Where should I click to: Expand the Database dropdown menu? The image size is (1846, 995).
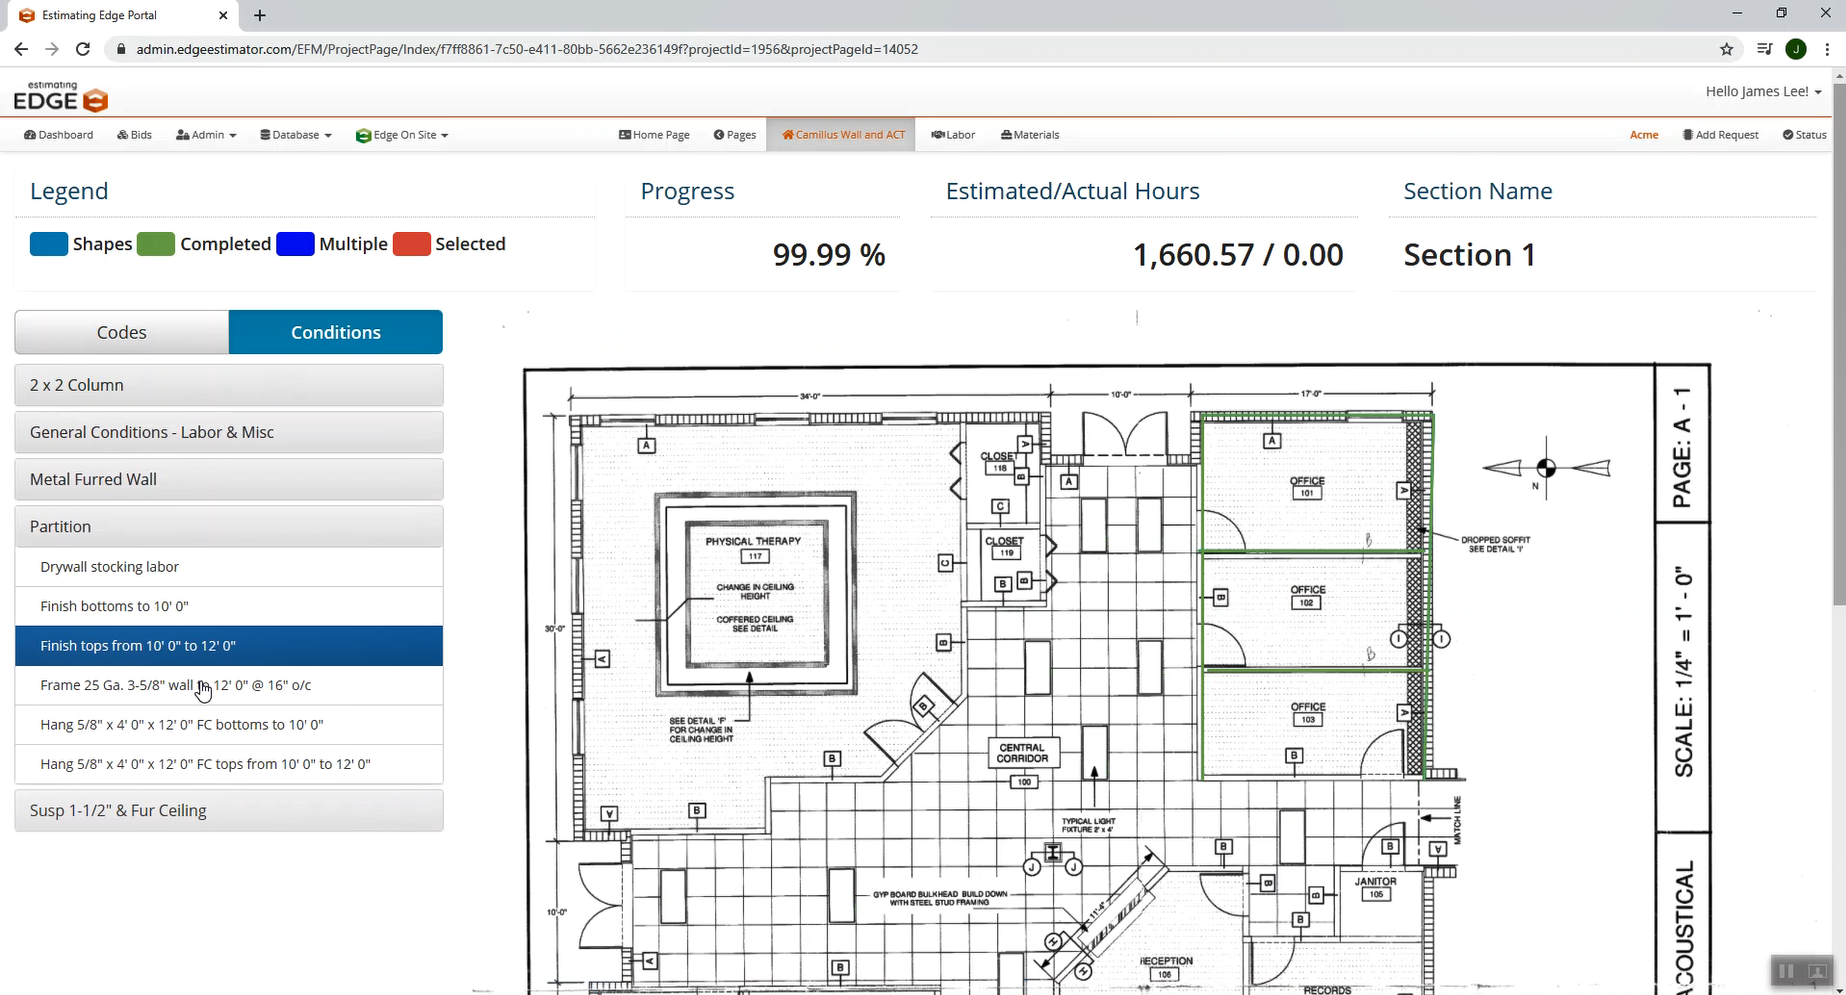click(x=296, y=135)
